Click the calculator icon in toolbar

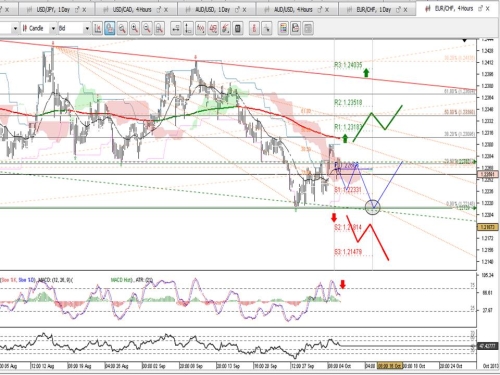(237, 29)
